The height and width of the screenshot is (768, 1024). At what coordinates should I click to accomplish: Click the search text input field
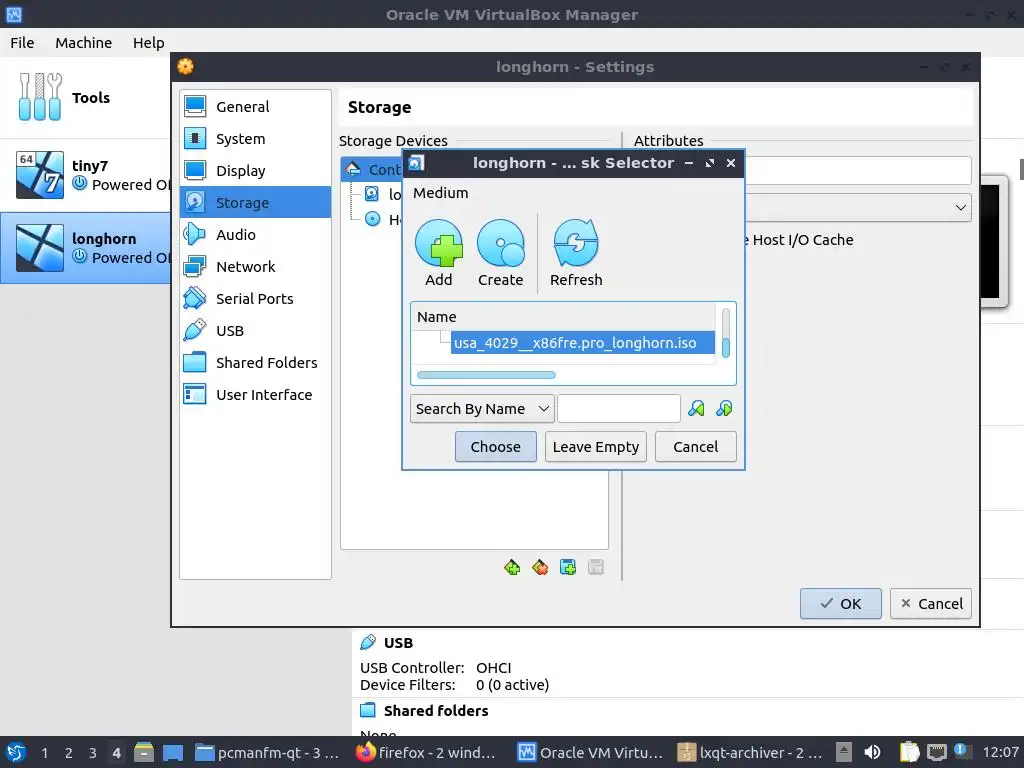(618, 409)
